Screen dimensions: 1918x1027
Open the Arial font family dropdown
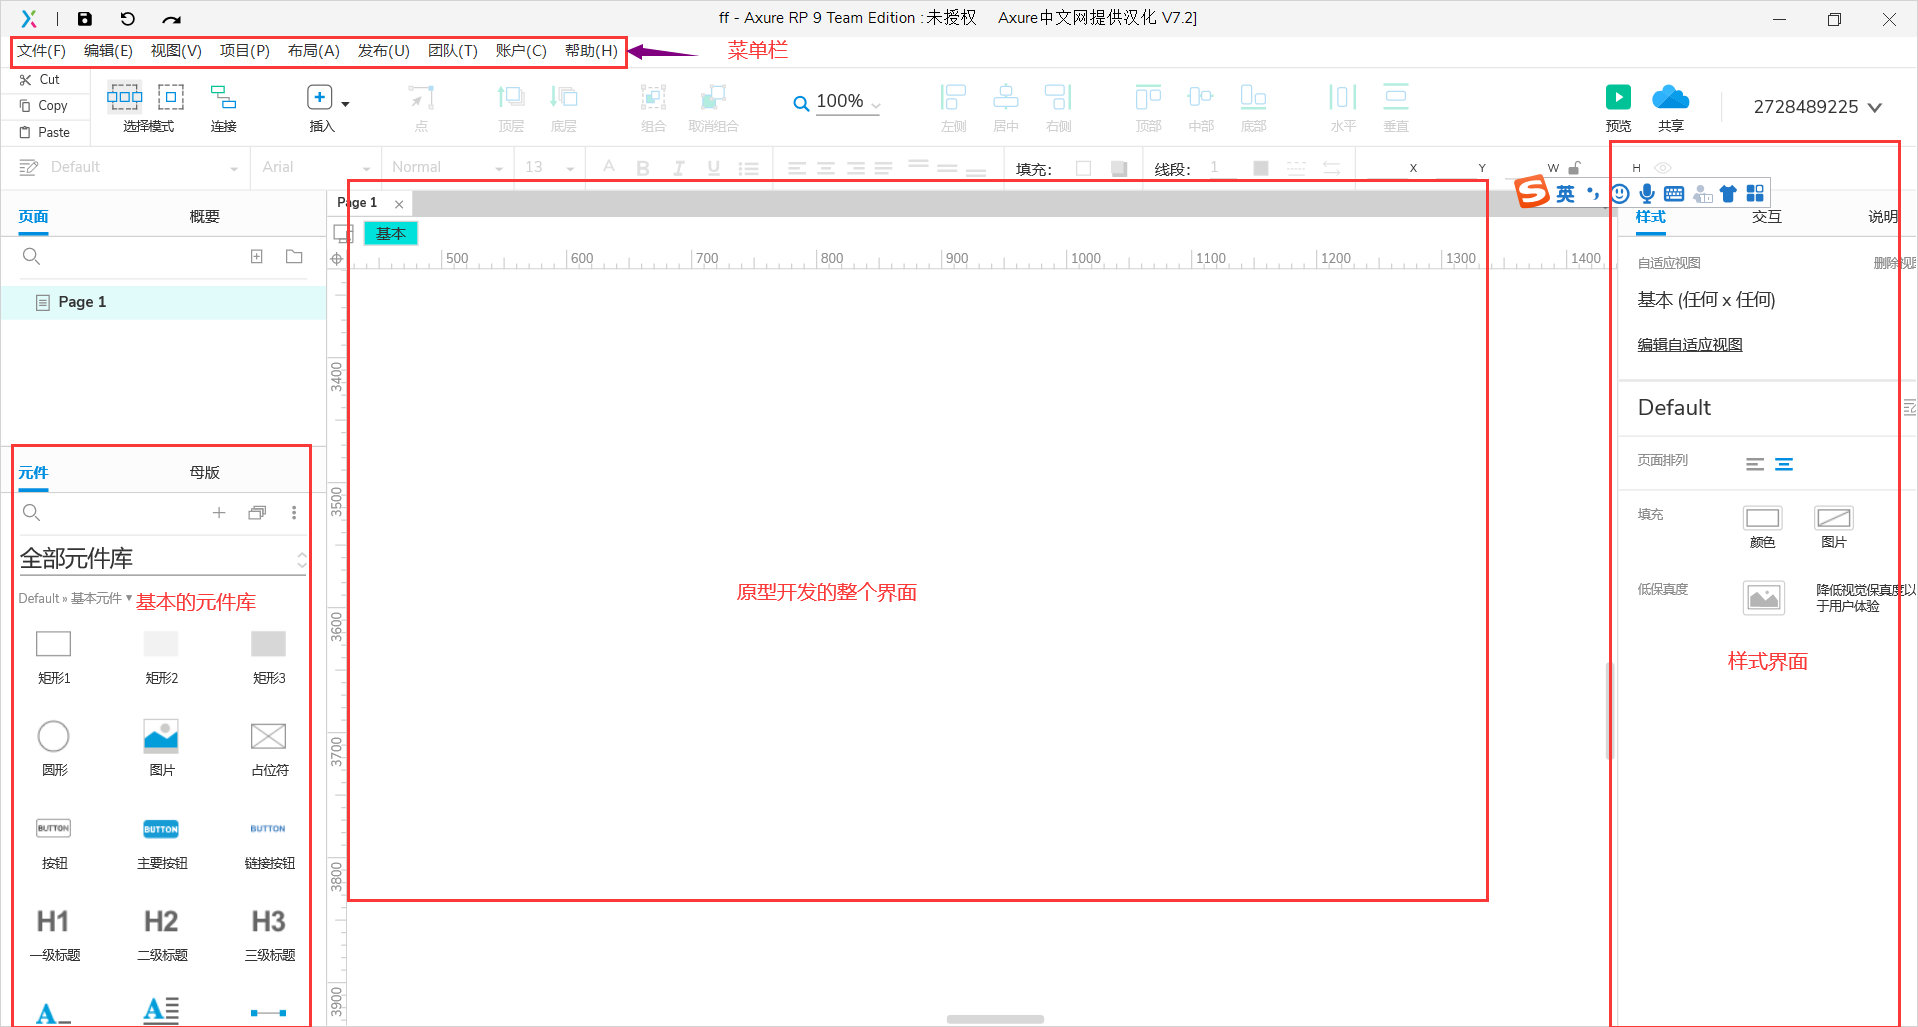point(366,167)
